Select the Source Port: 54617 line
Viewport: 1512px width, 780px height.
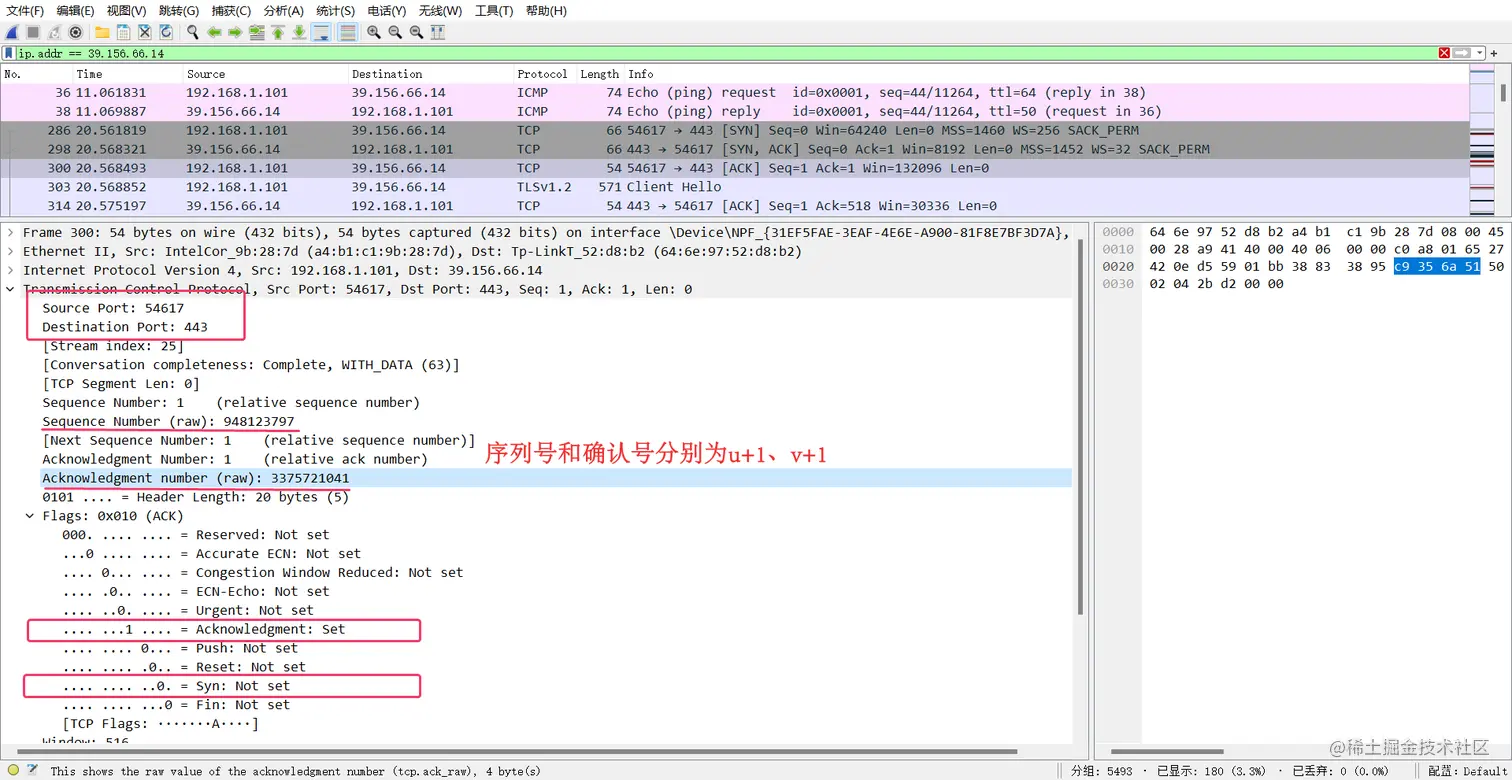113,308
